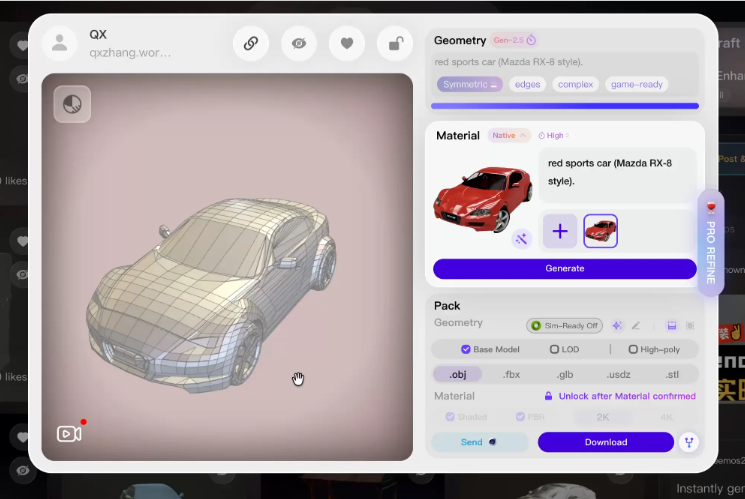Click the magic wand enhance icon
The height and width of the screenshot is (499, 745).
point(521,239)
